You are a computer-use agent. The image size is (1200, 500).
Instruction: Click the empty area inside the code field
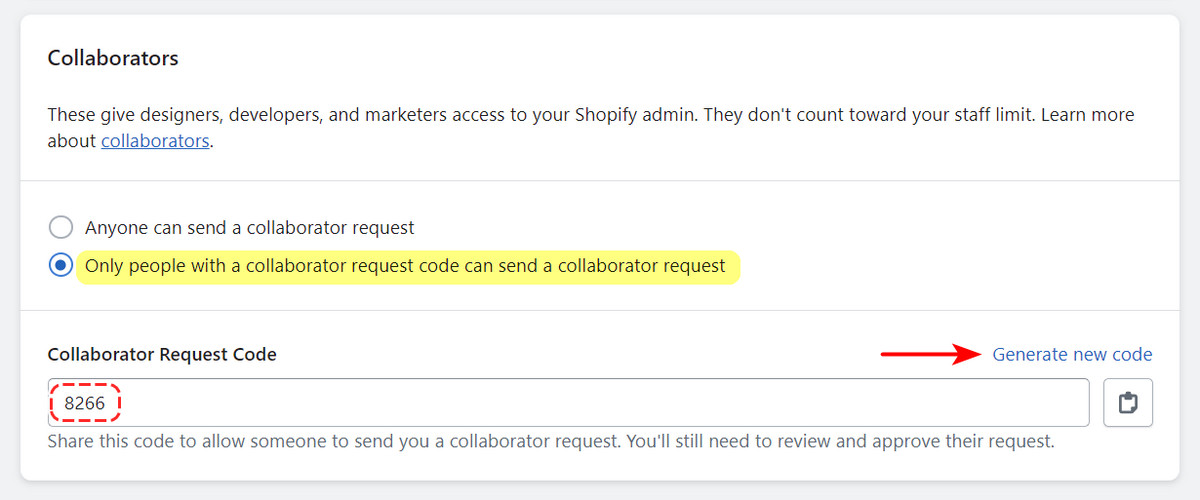[x=600, y=403]
